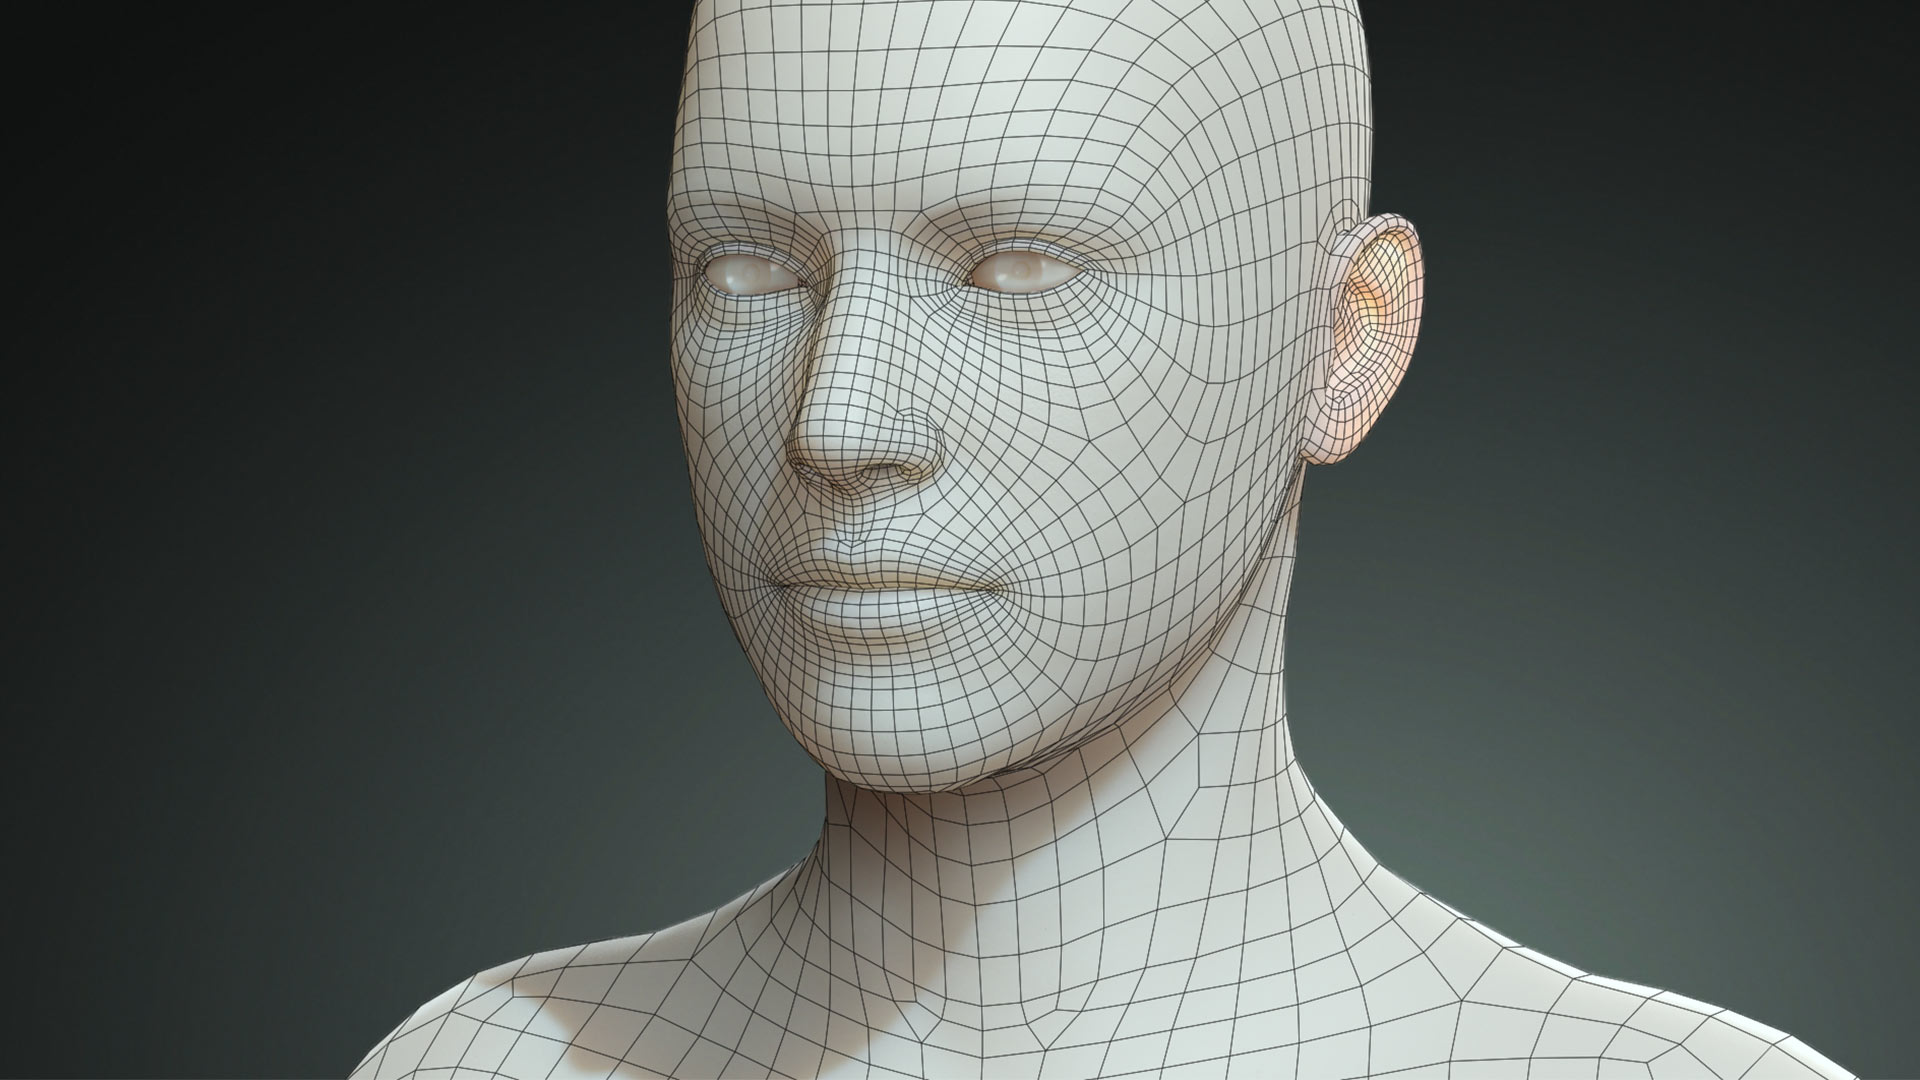The height and width of the screenshot is (1080, 1920).
Task: Click the model's left eyeball
Action: (x=1022, y=270)
